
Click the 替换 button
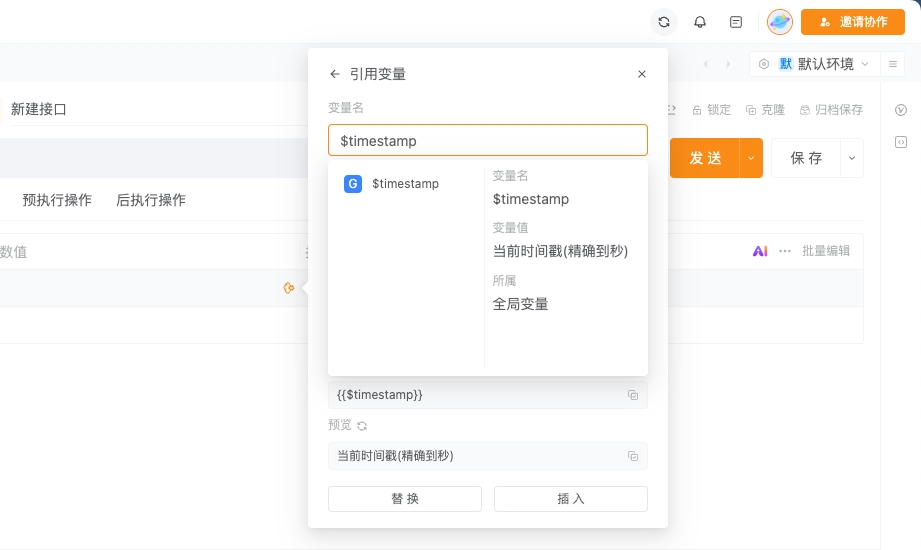click(x=405, y=499)
